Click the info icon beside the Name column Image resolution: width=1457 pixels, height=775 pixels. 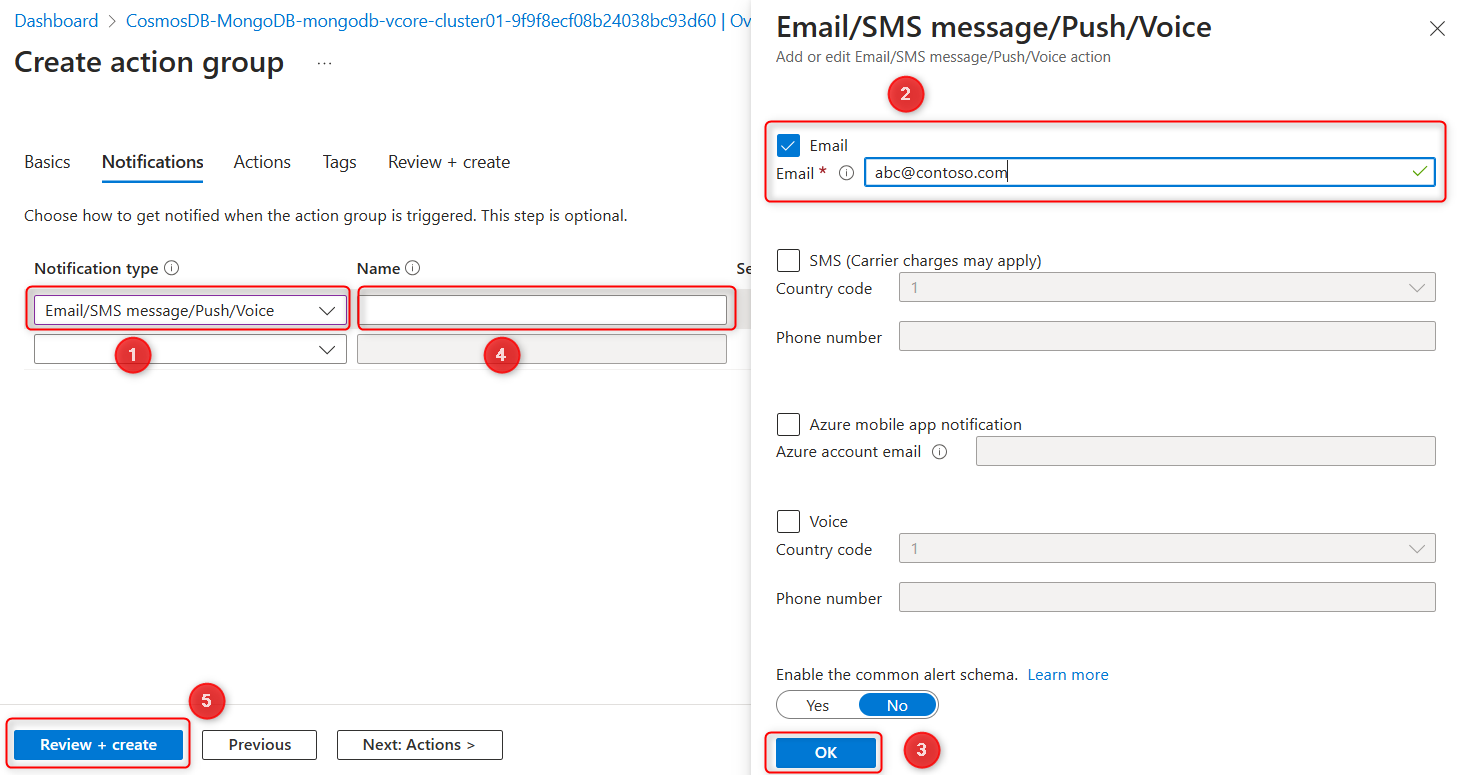coord(413,267)
